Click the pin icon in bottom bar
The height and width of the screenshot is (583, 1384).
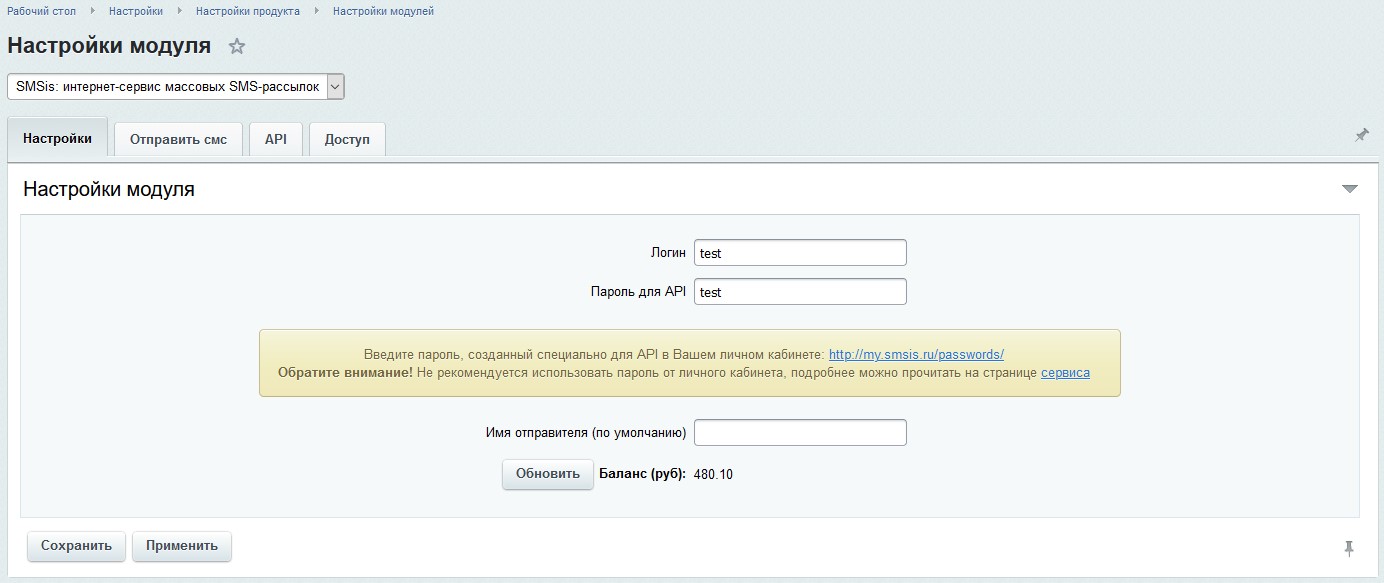tap(1349, 547)
